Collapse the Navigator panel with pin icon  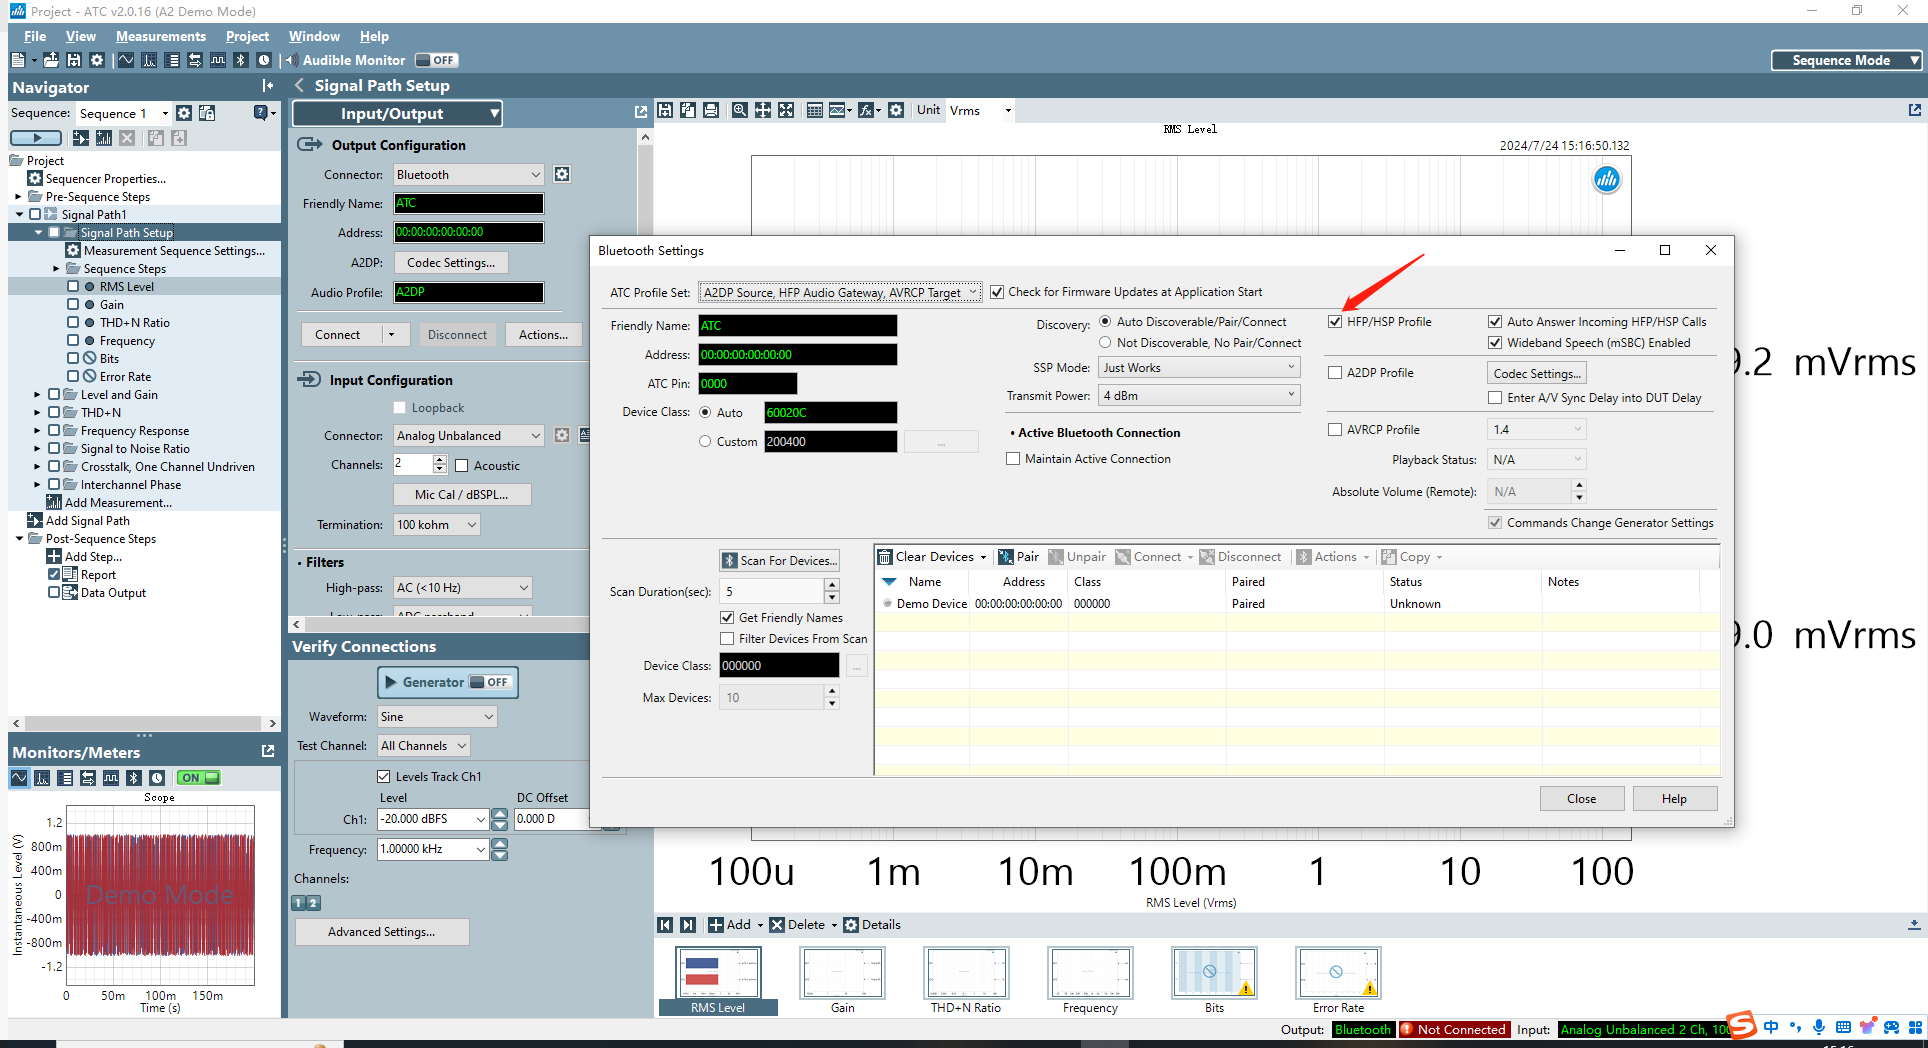tap(268, 86)
